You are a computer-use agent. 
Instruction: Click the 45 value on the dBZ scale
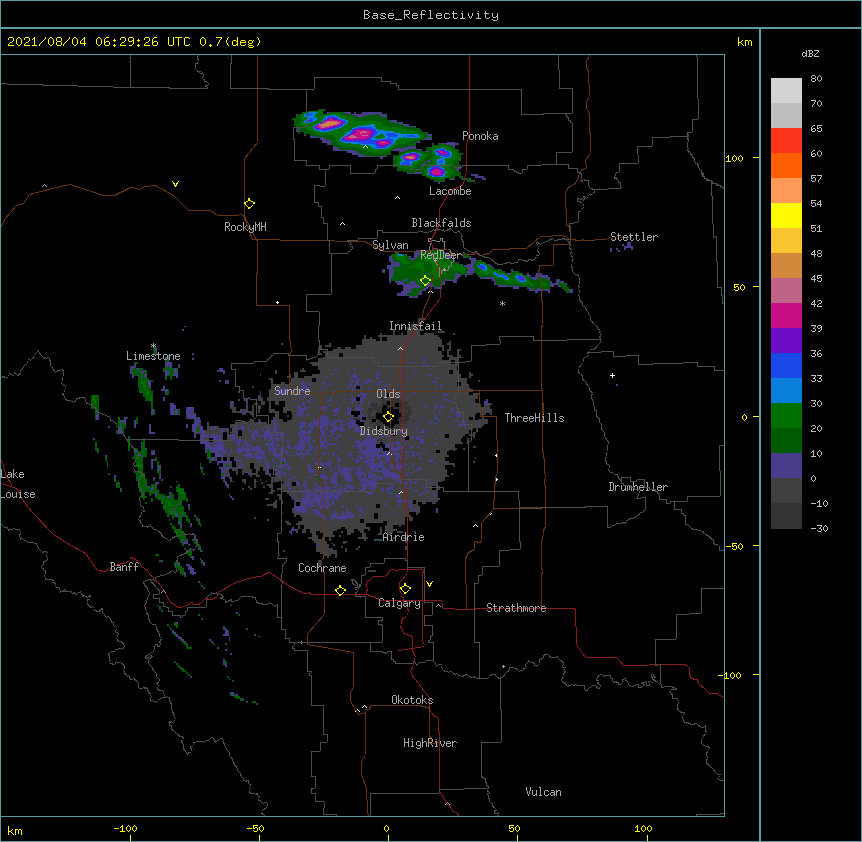pyautogui.click(x=816, y=279)
